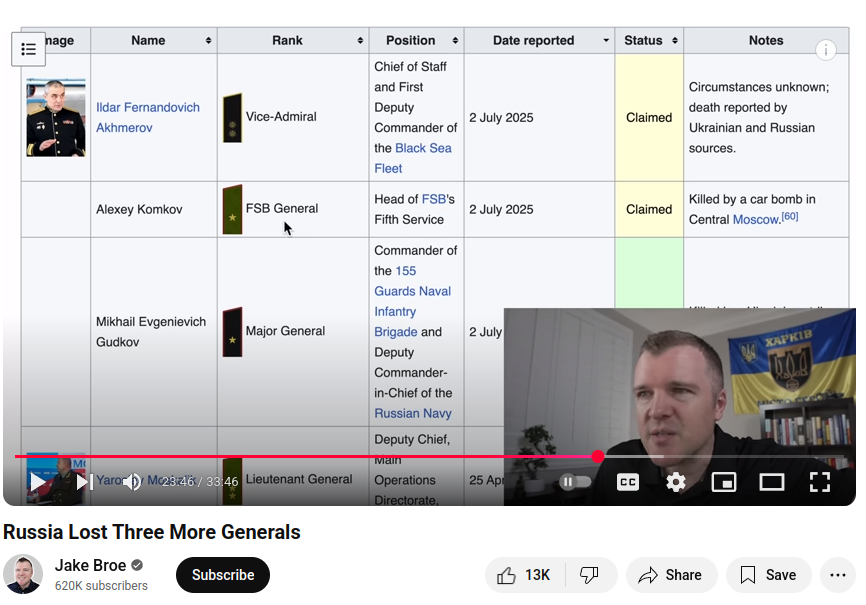Screen dimensions: 866x605
Task: Open 155 Guards Naval Infantry Brigade link
Action: (413, 301)
